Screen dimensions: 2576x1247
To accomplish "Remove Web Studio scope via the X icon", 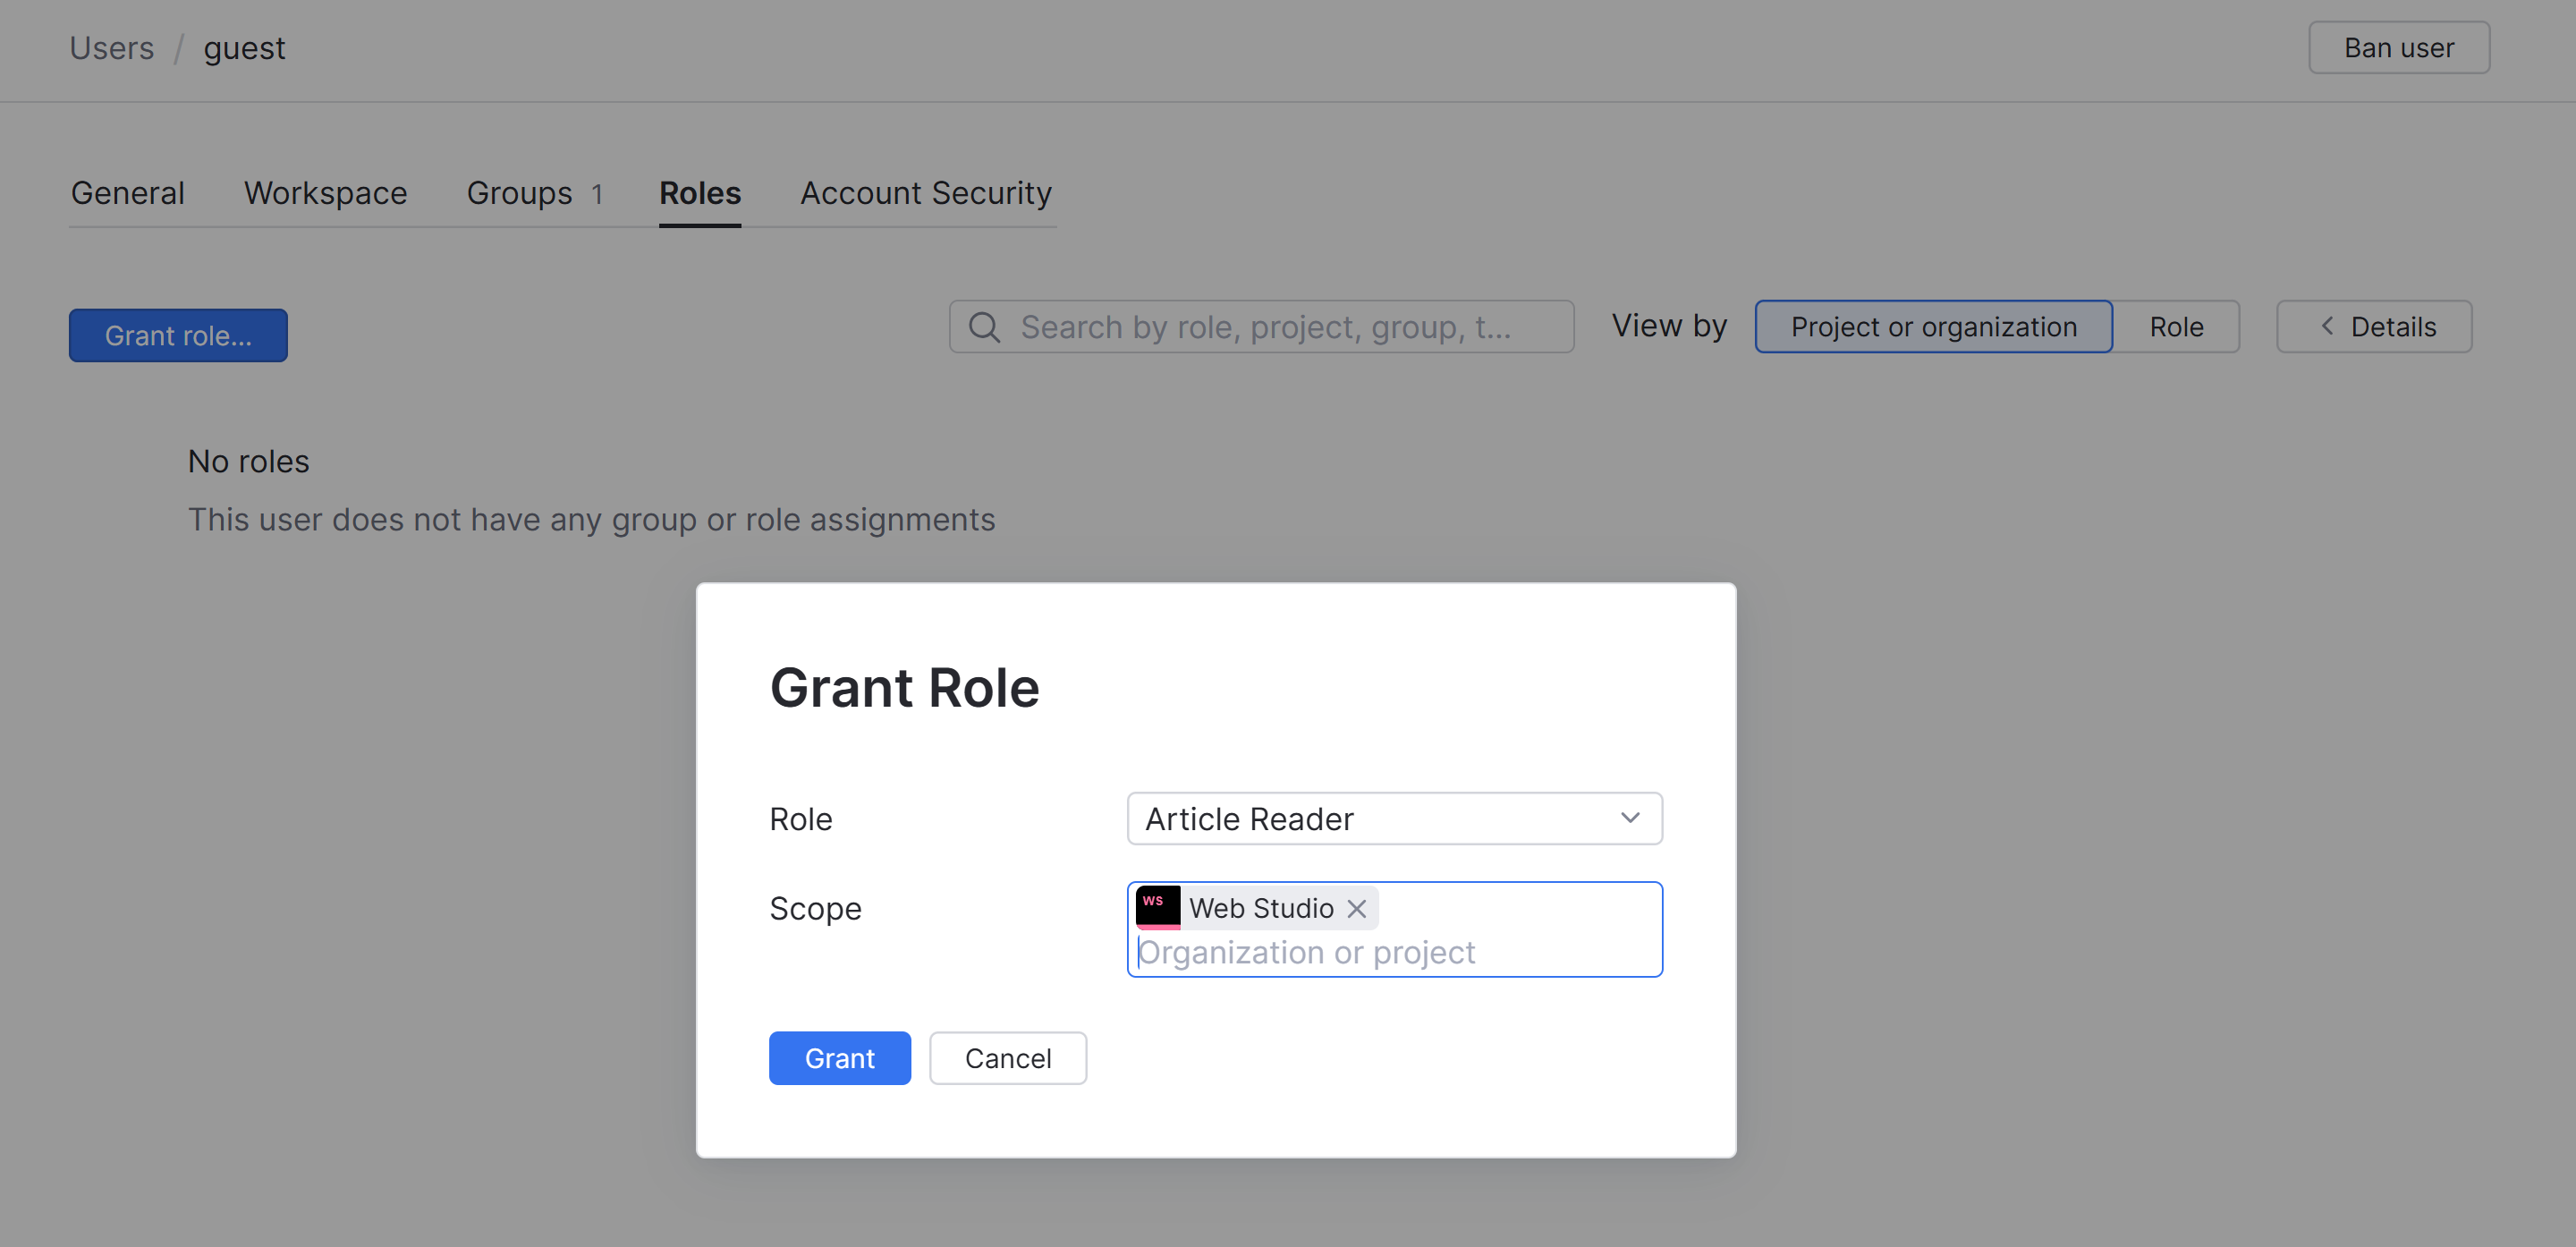I will click(x=1357, y=908).
